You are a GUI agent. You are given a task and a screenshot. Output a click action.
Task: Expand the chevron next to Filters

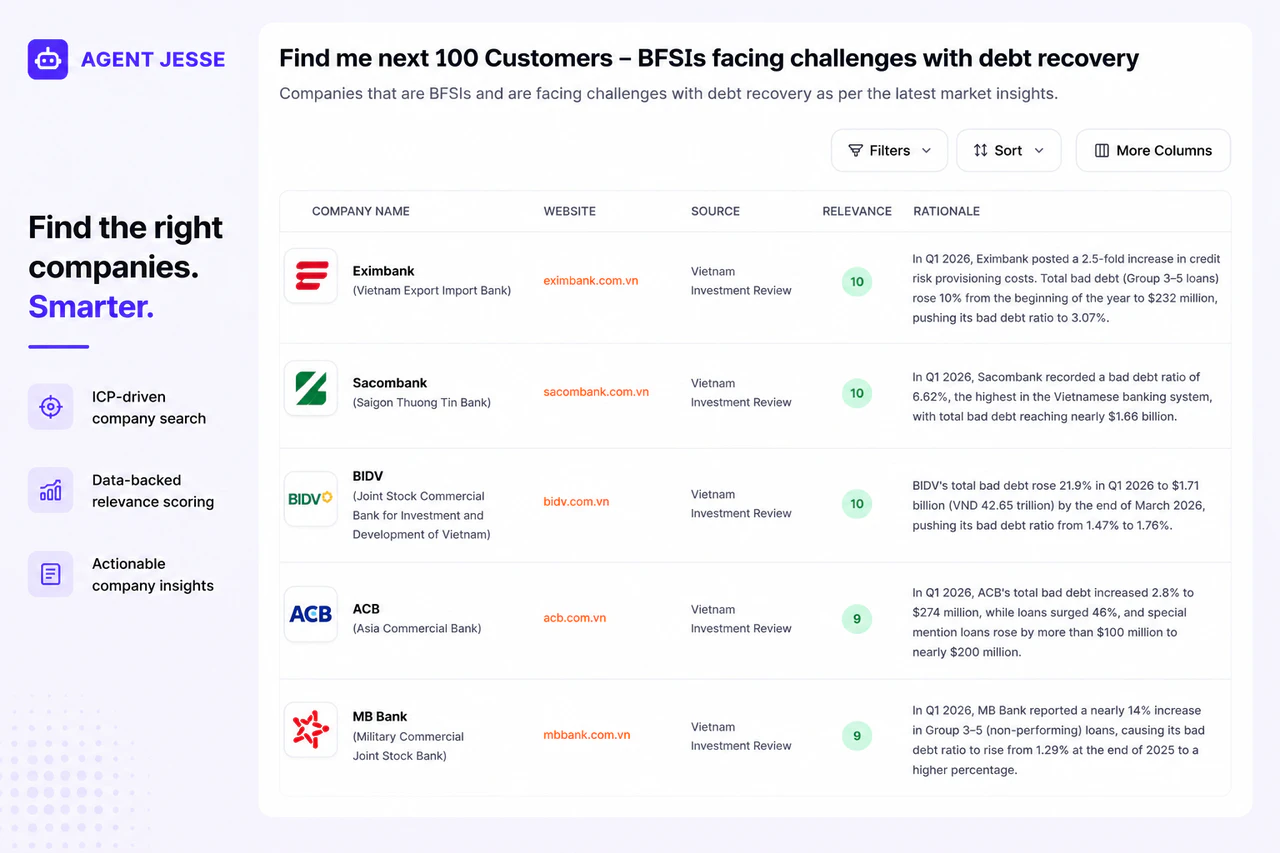pos(926,150)
